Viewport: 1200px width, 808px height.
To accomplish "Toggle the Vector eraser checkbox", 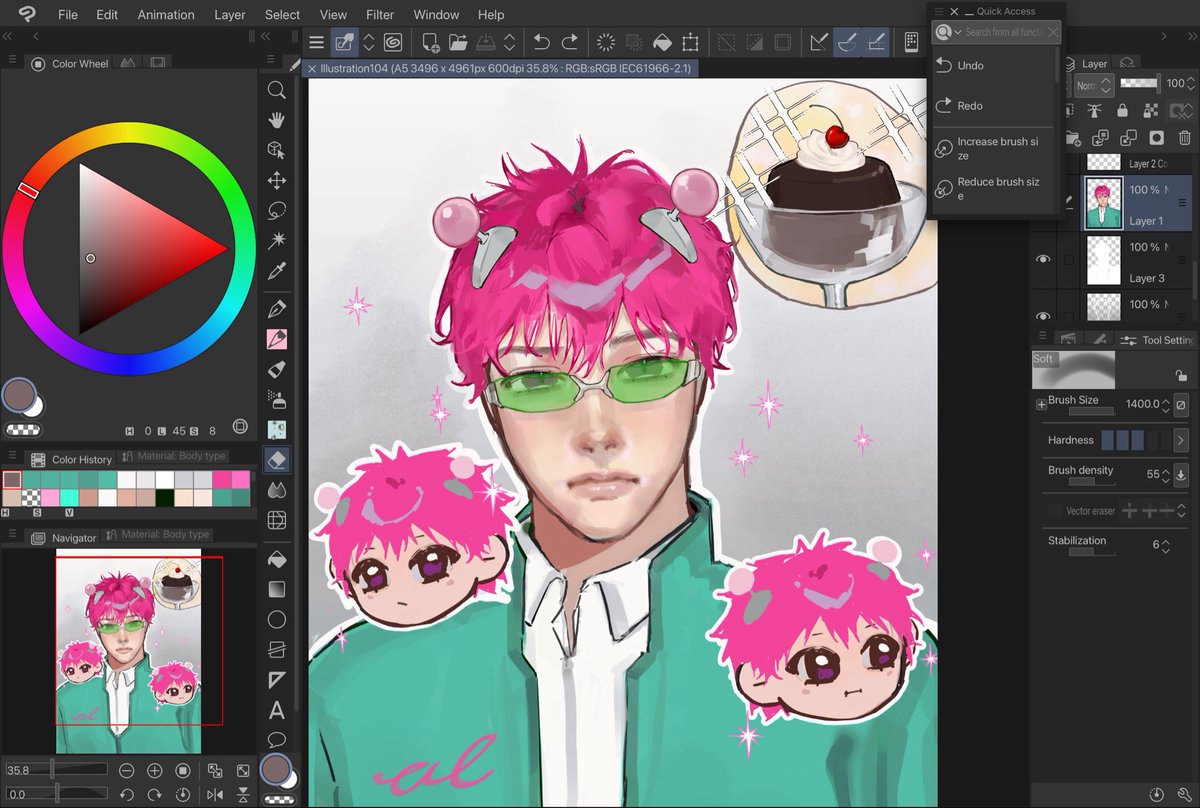I will 1054,511.
